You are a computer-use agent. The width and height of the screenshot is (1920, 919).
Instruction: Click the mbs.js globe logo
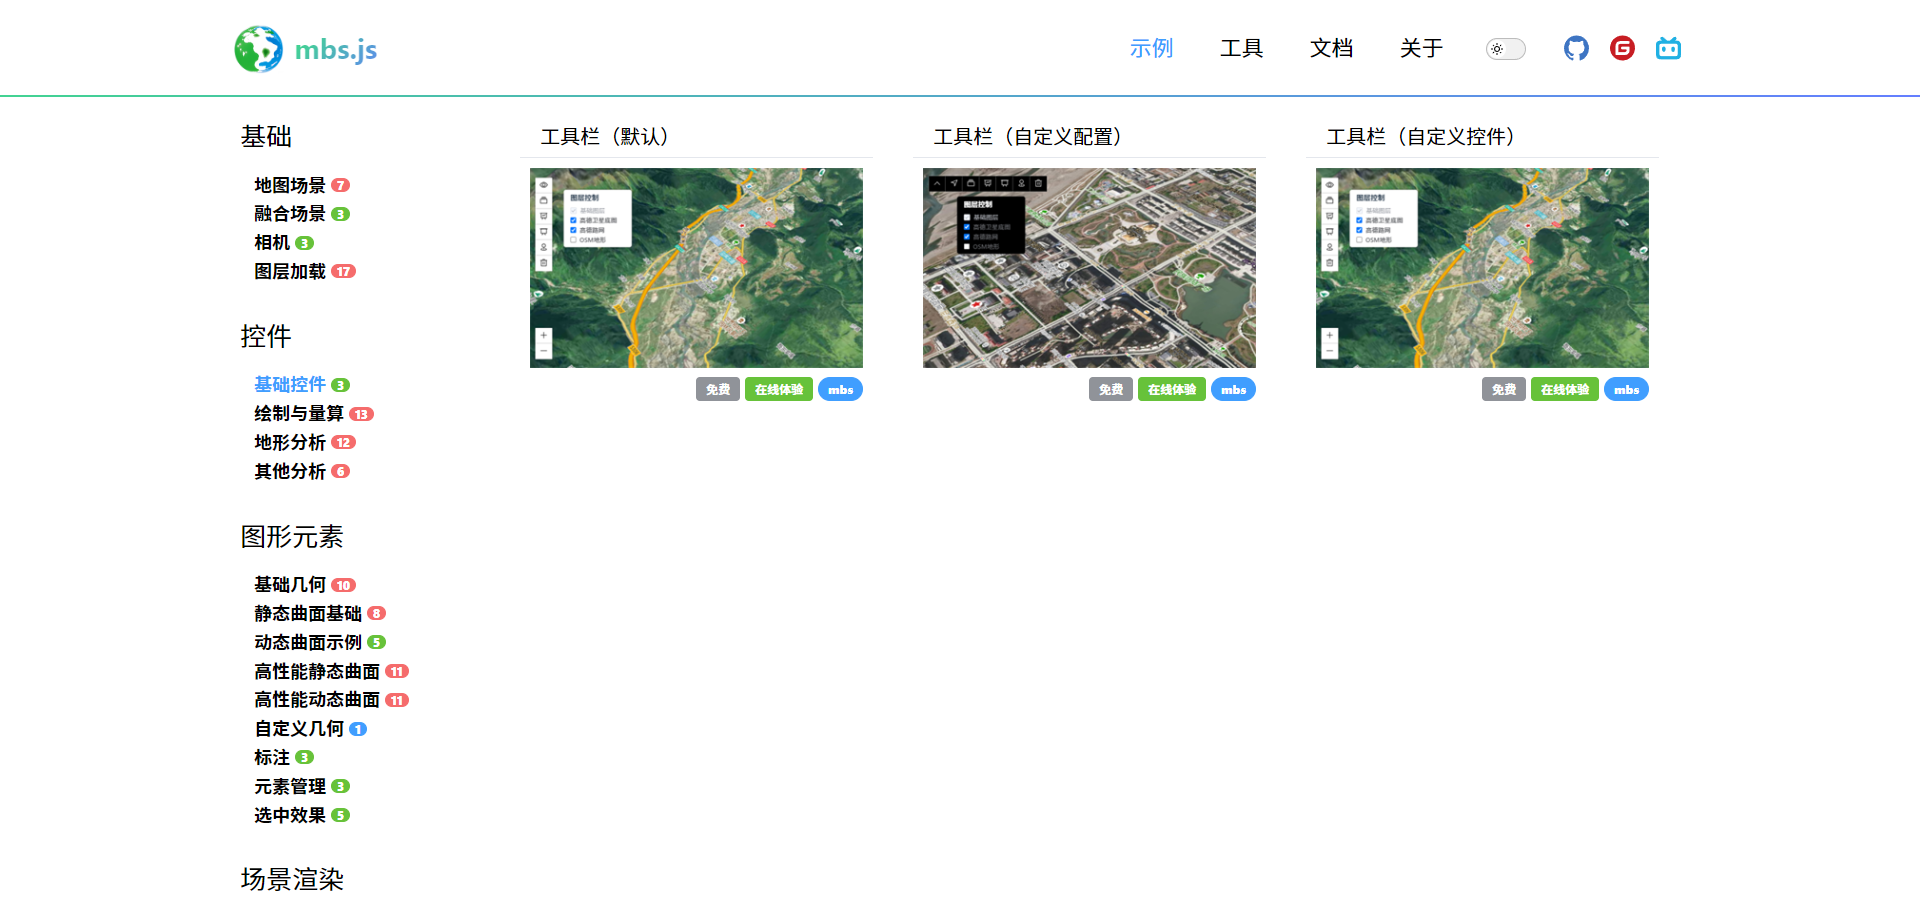(x=258, y=49)
